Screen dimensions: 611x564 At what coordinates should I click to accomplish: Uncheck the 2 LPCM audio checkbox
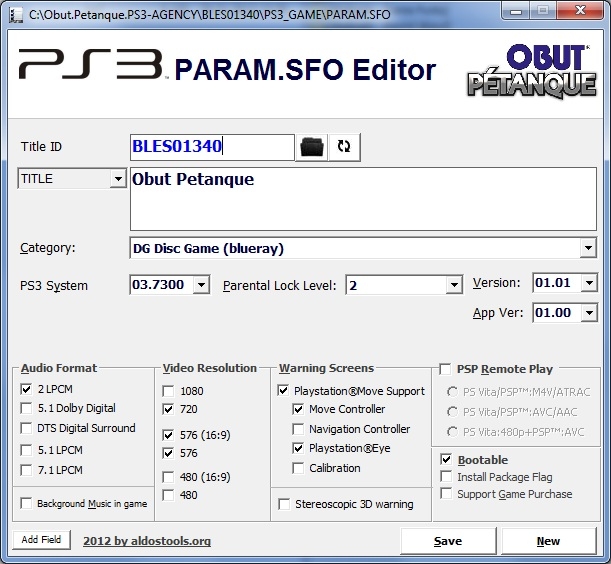tap(26, 389)
